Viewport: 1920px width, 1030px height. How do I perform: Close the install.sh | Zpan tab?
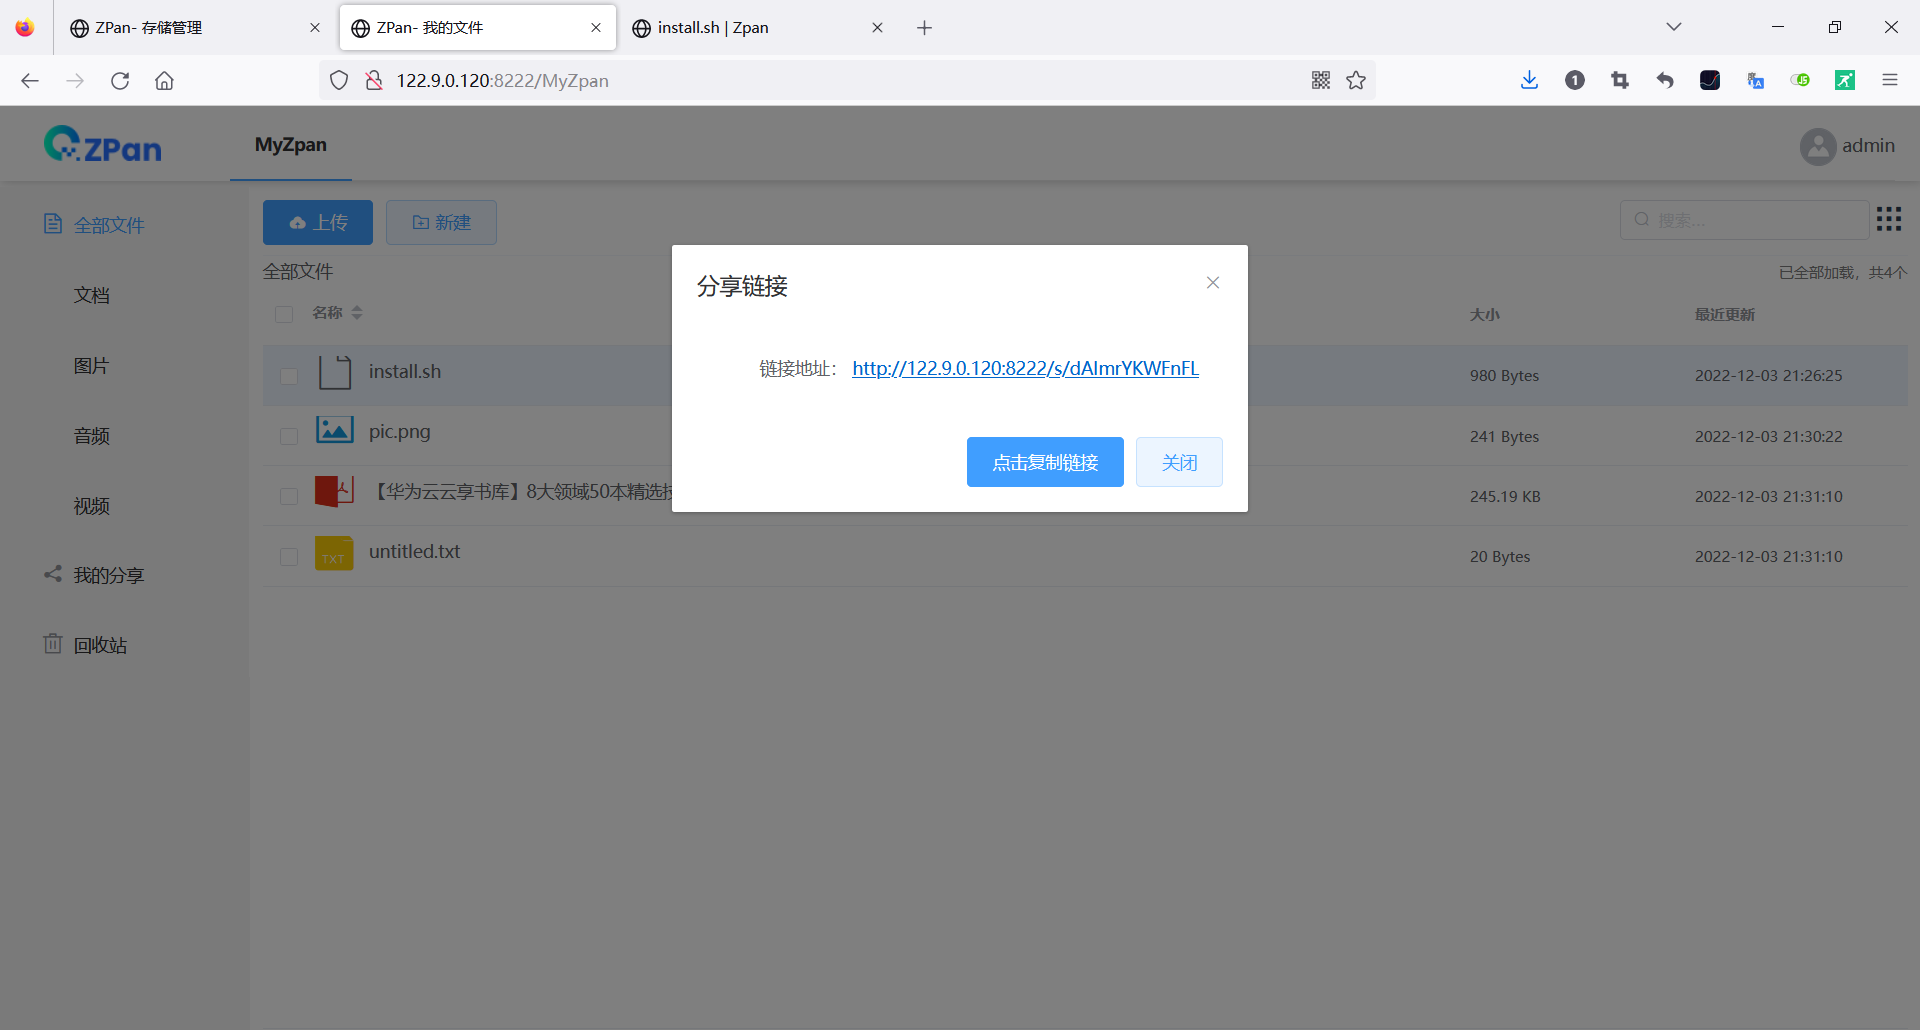pos(877,28)
